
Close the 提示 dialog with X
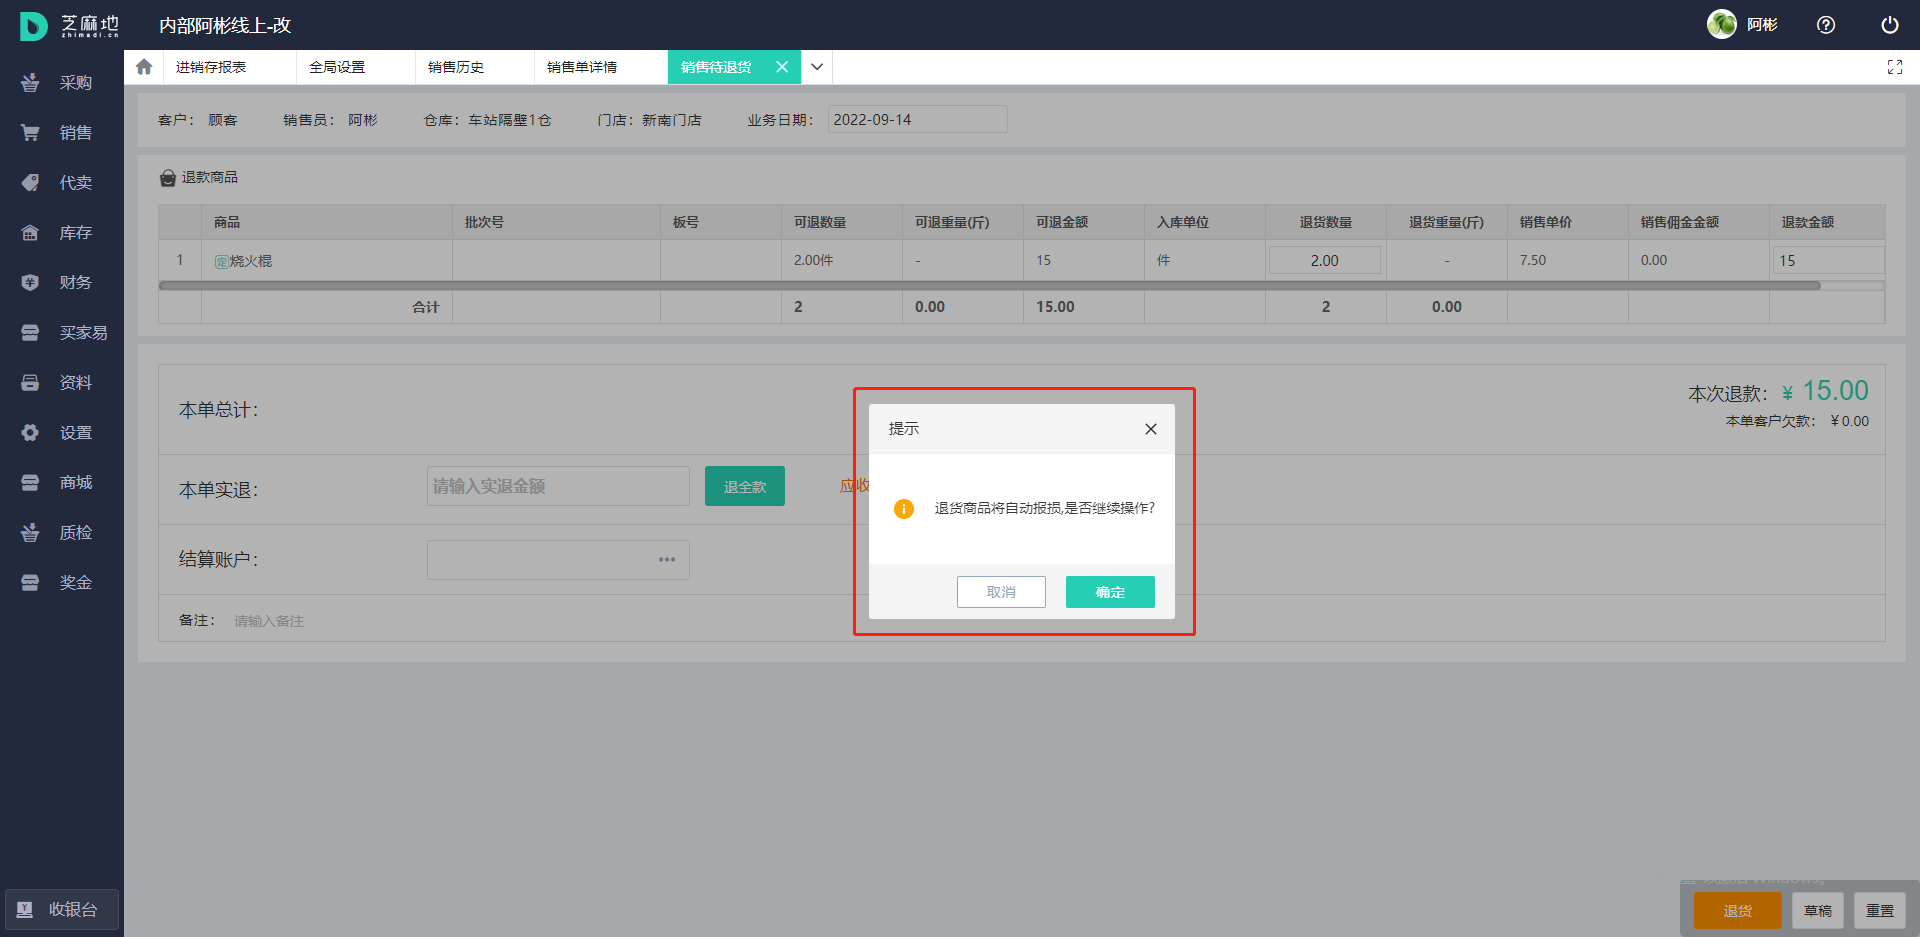click(x=1151, y=429)
